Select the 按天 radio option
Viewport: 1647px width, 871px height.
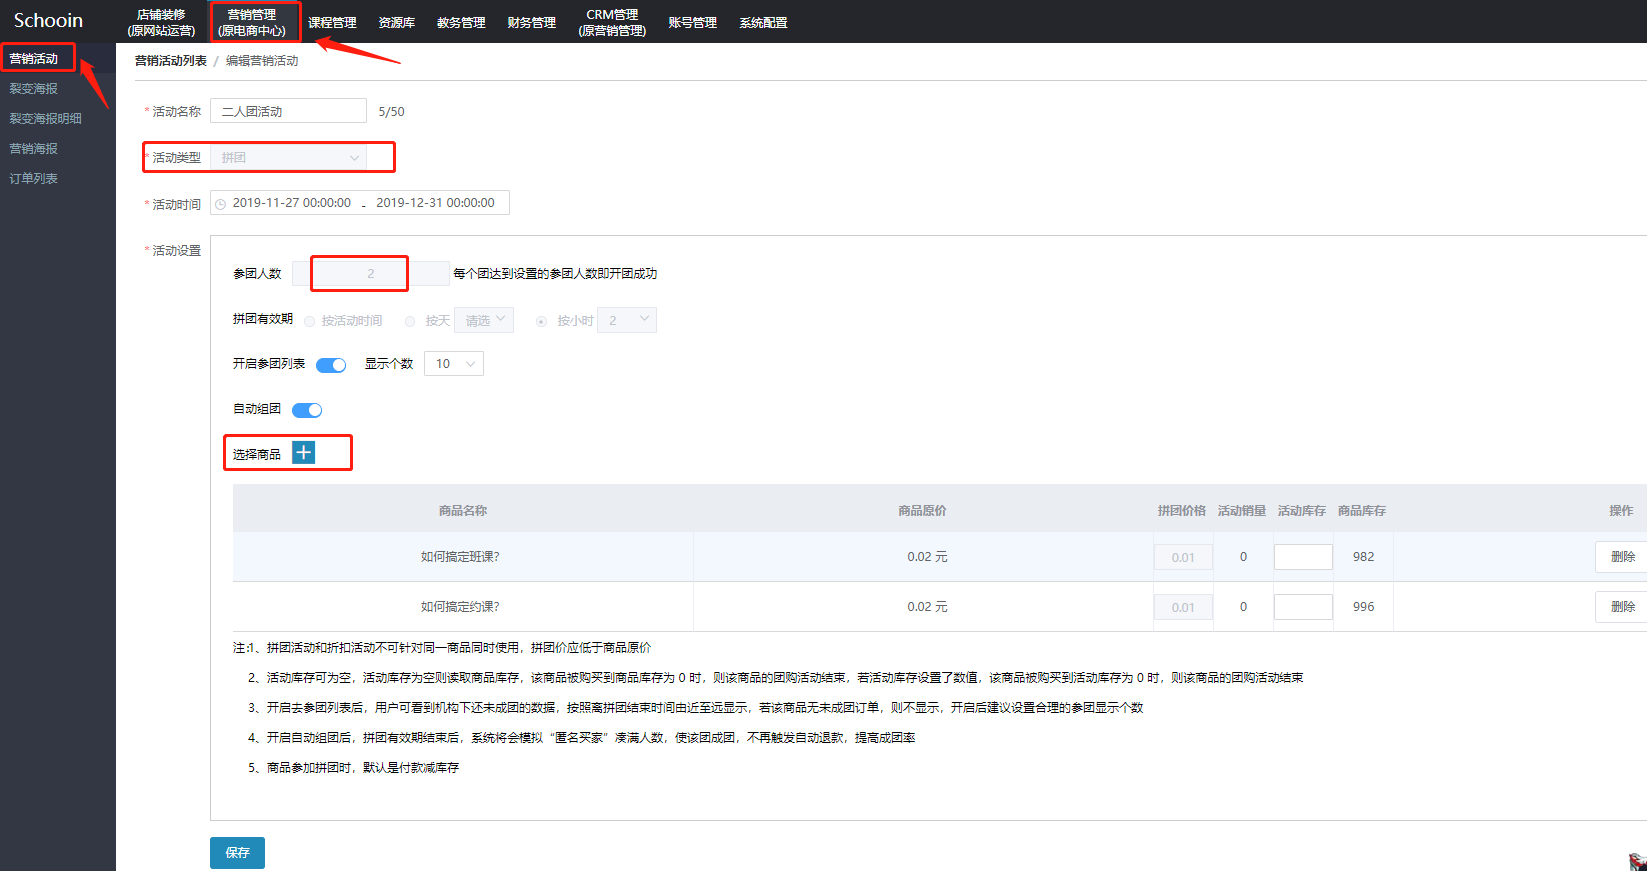pos(410,321)
